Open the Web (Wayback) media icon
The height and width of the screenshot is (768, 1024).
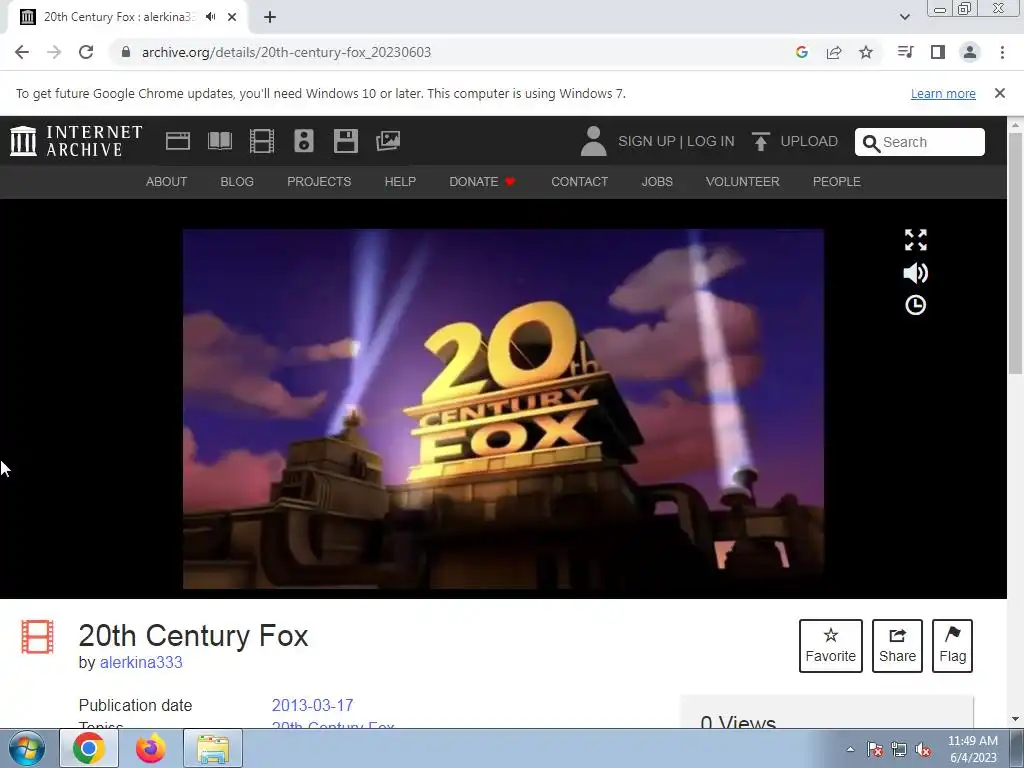tap(178, 141)
